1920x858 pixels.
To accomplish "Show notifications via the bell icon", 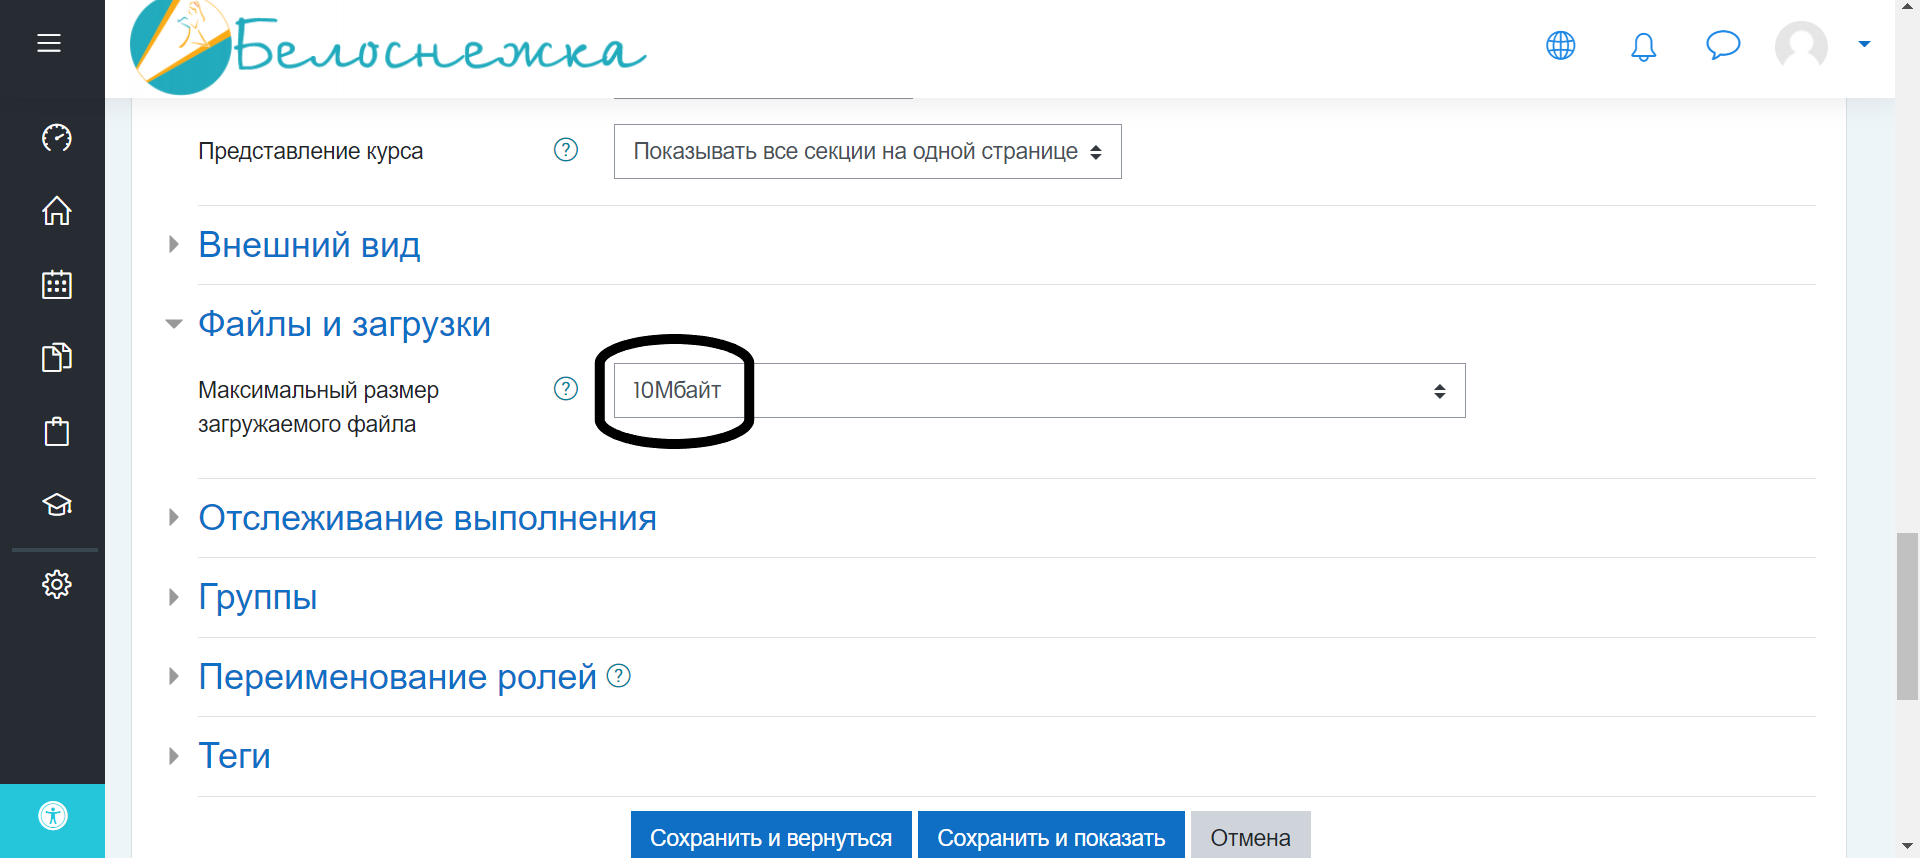I will (x=1643, y=46).
